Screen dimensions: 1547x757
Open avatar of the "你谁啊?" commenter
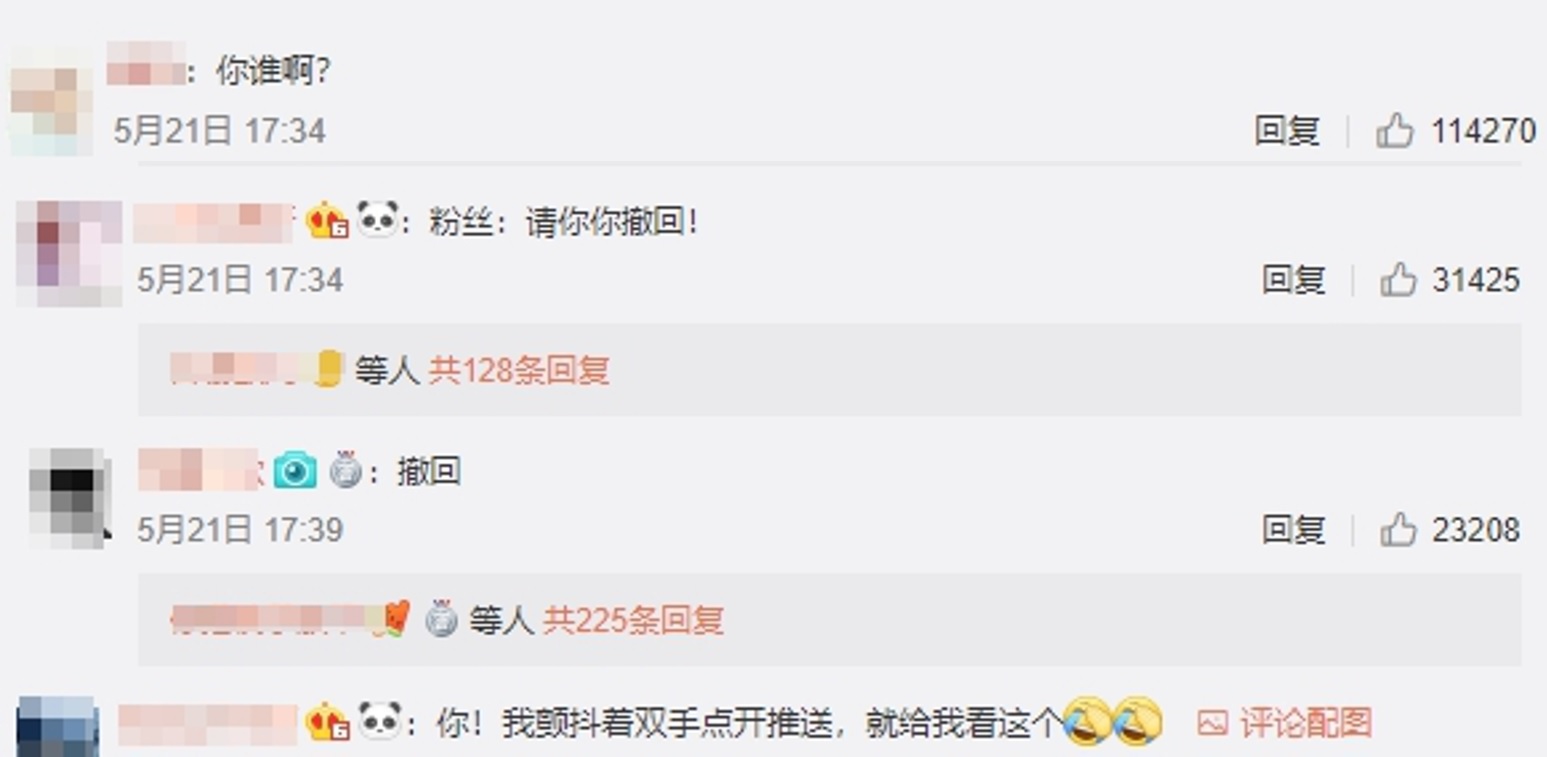[x=52, y=100]
